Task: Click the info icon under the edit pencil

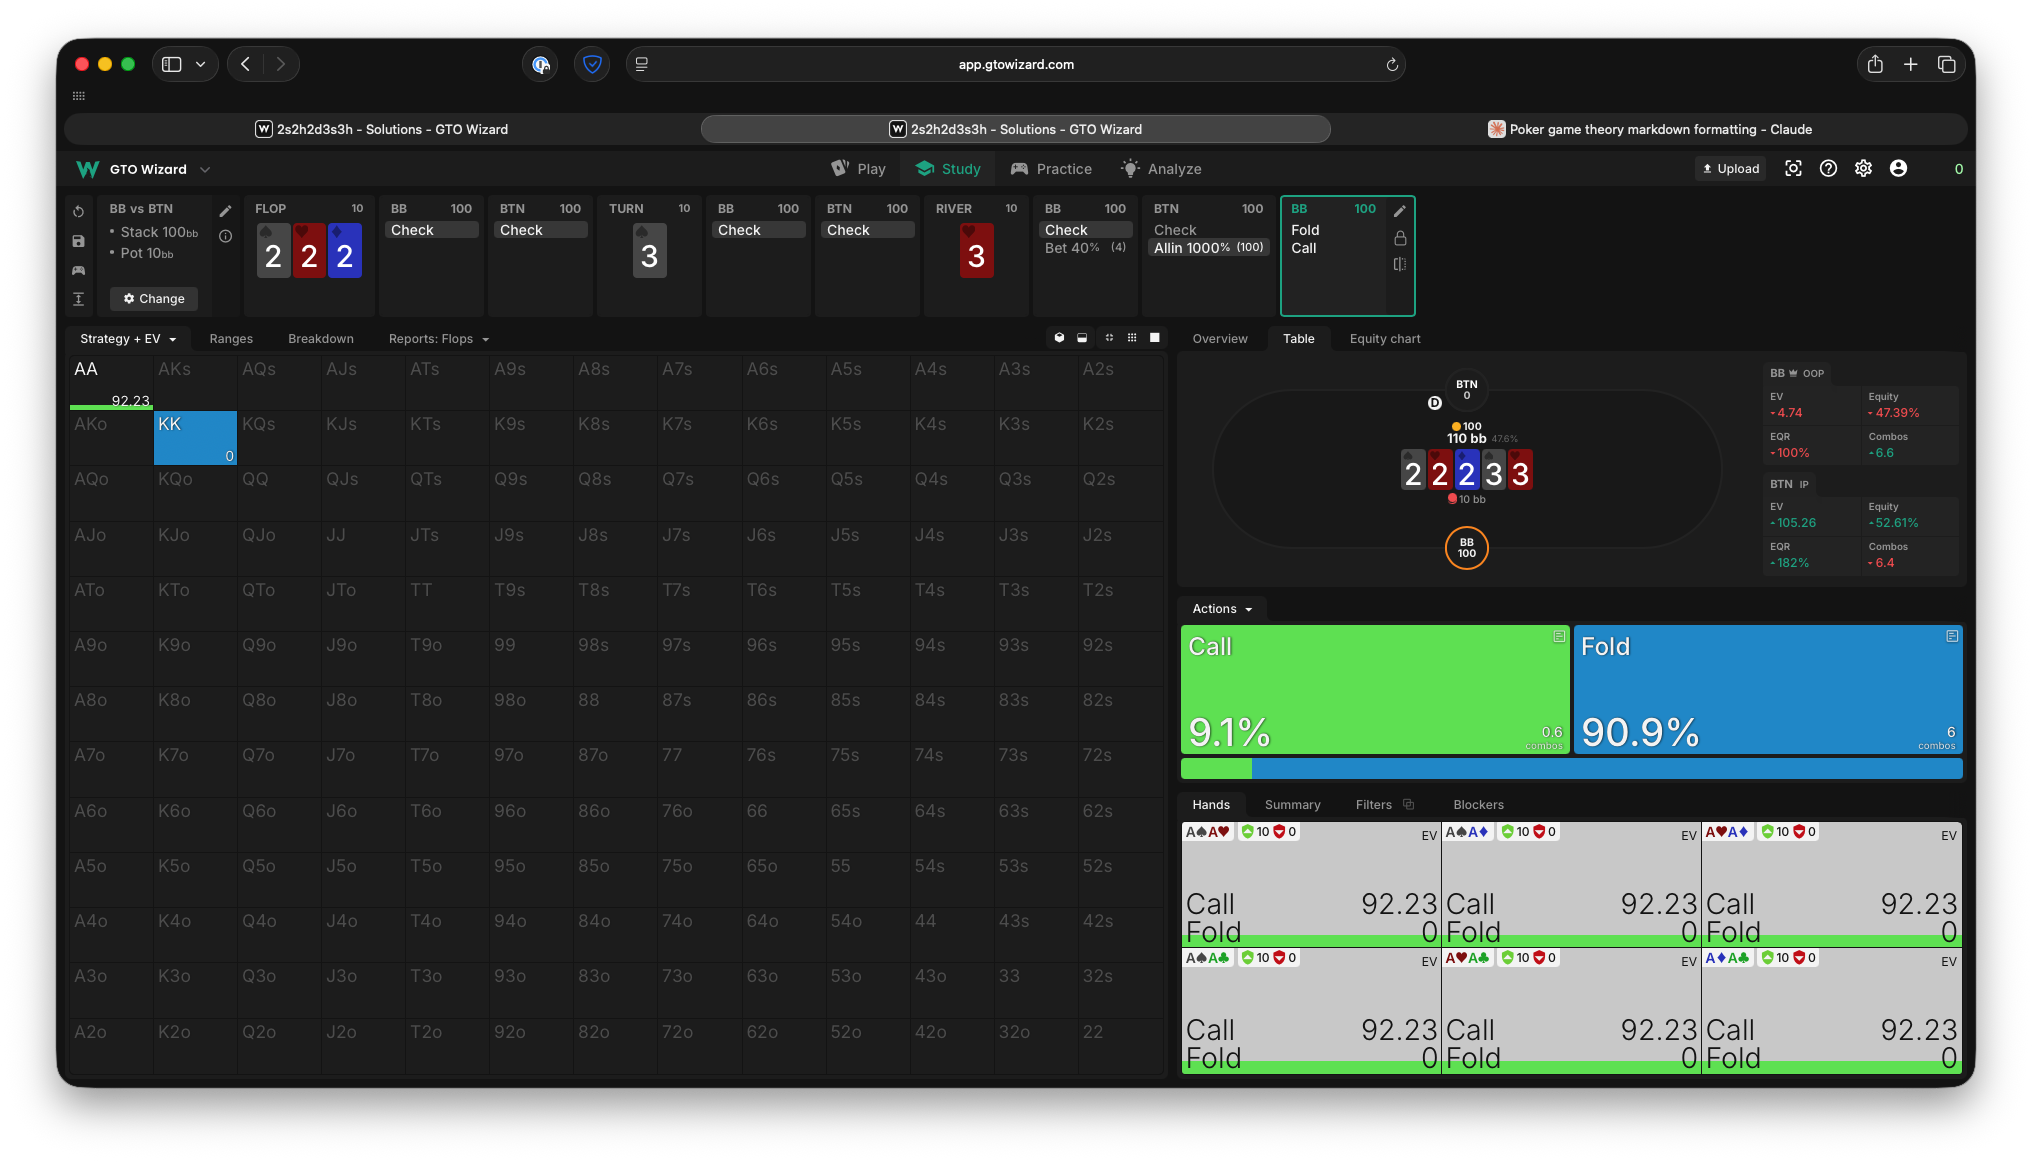Action: point(225,237)
